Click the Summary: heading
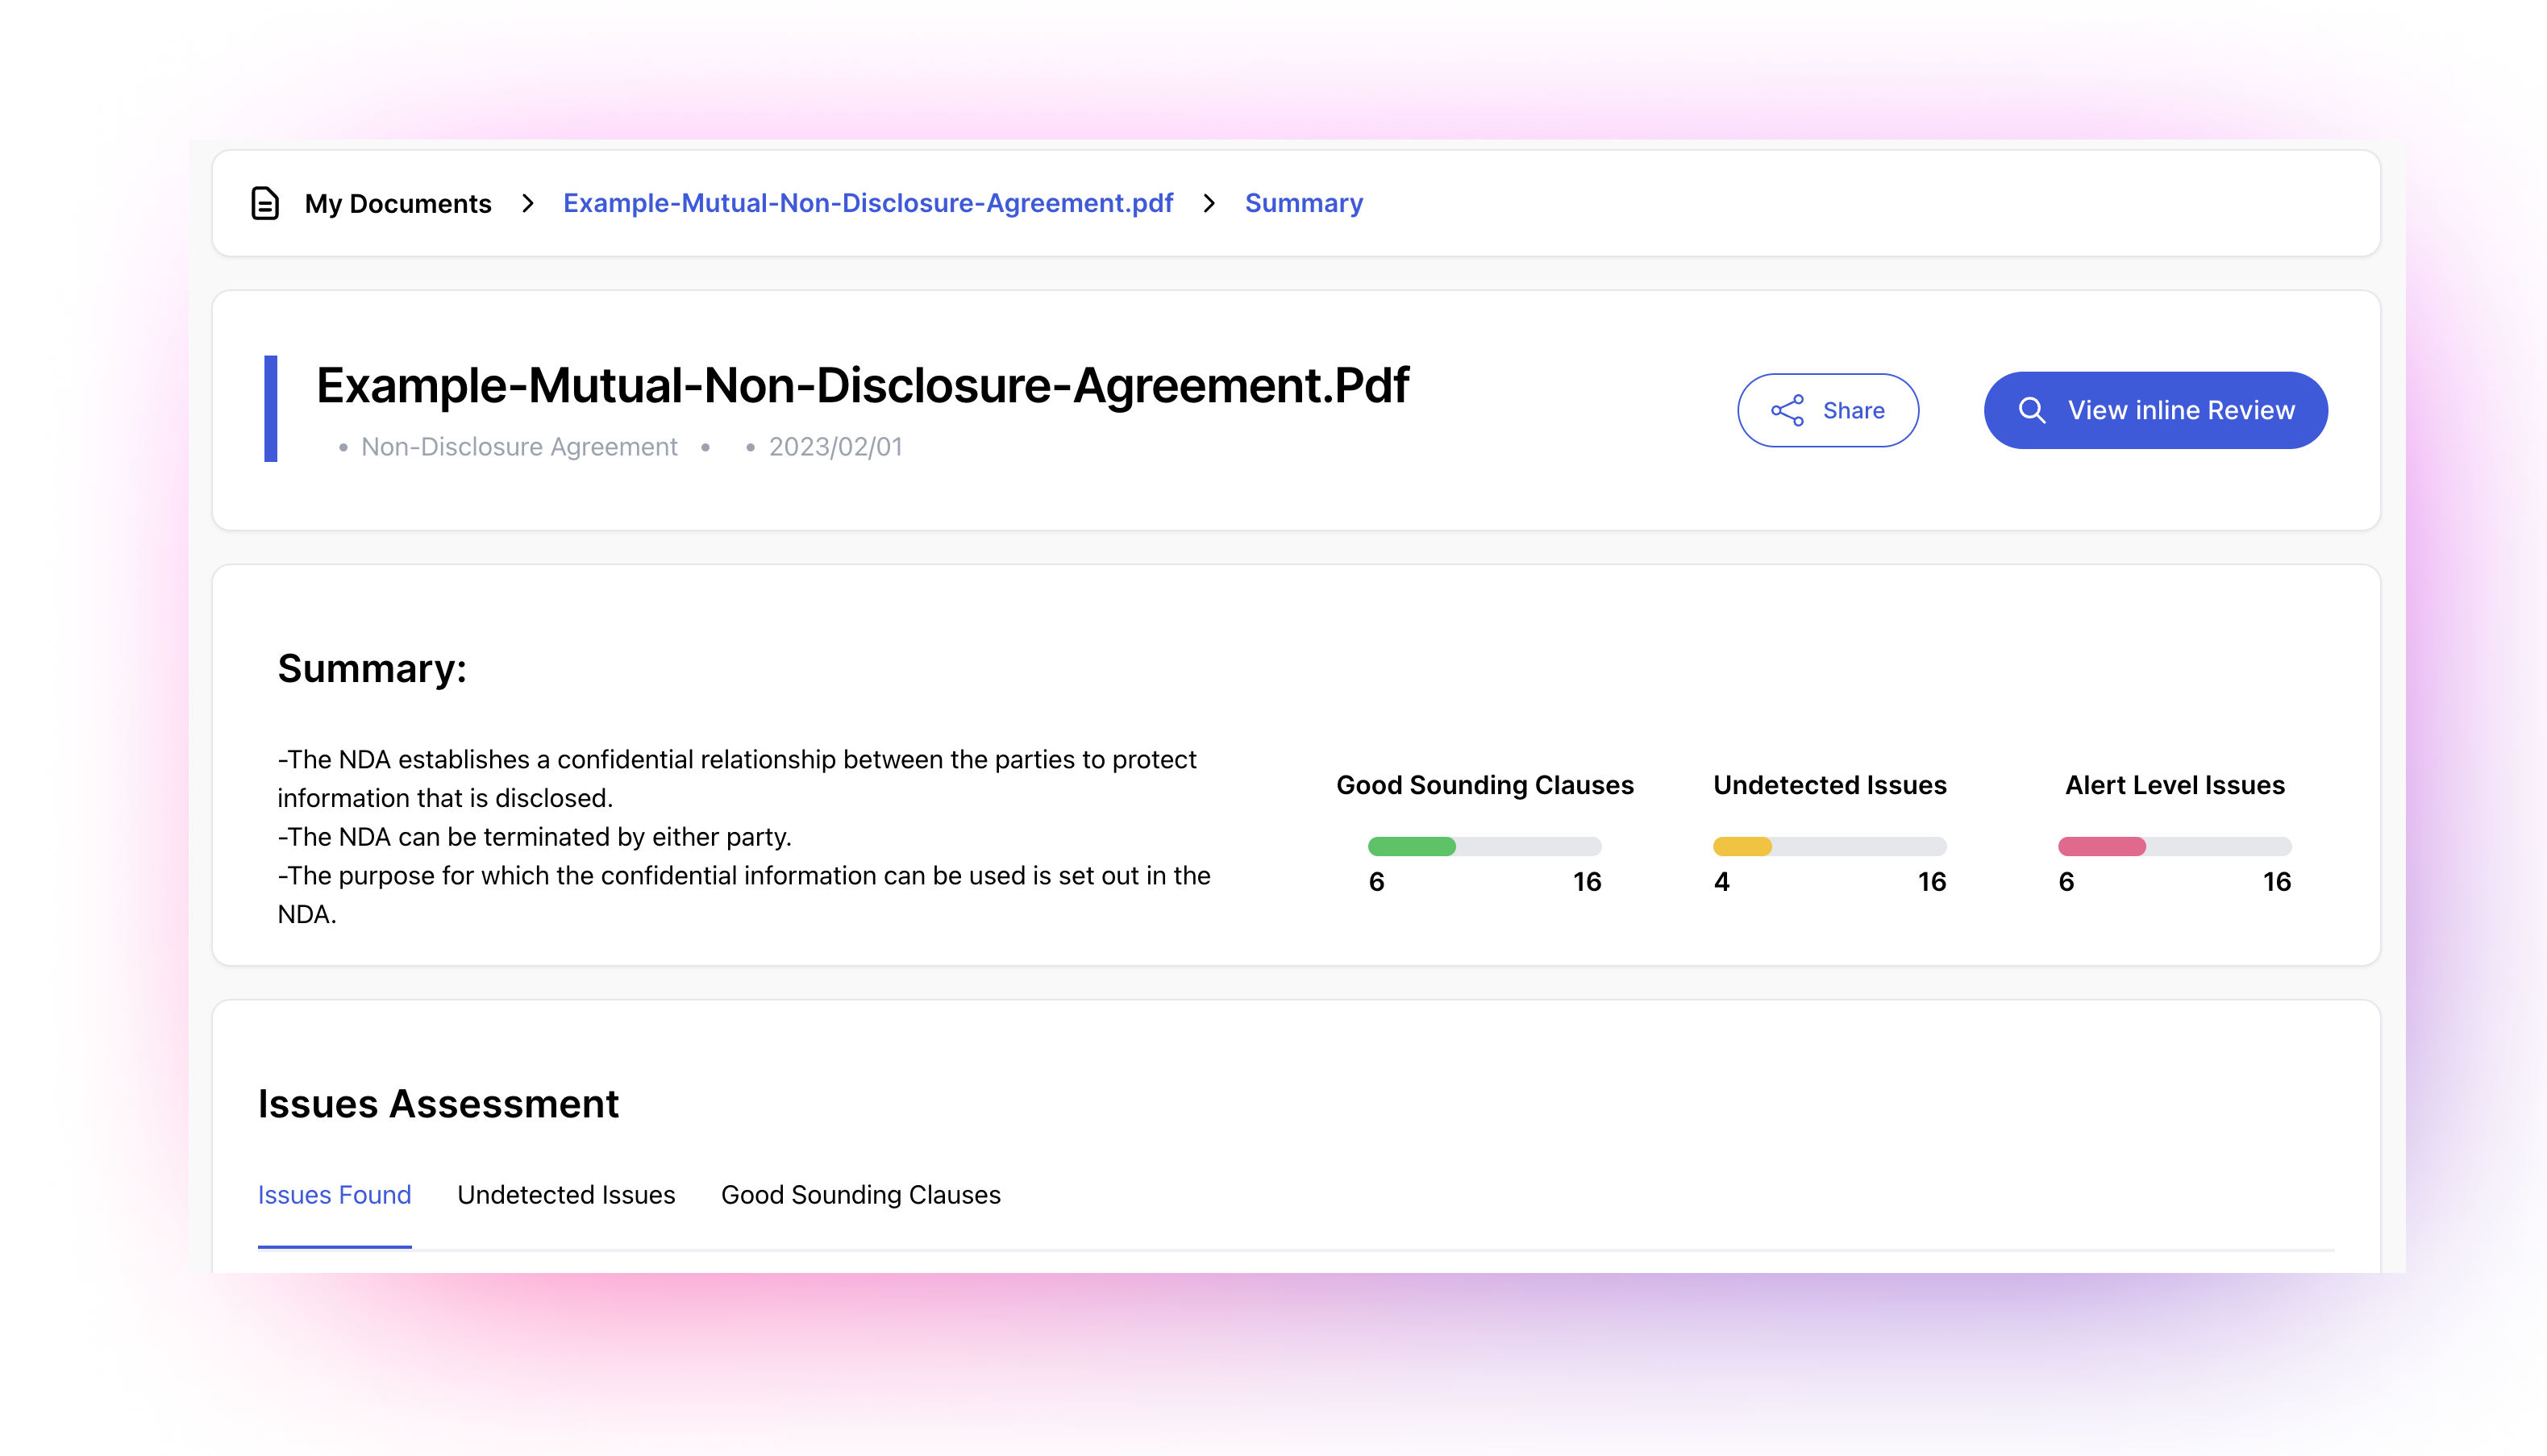This screenshot has height=1456, width=2547. tap(372, 668)
